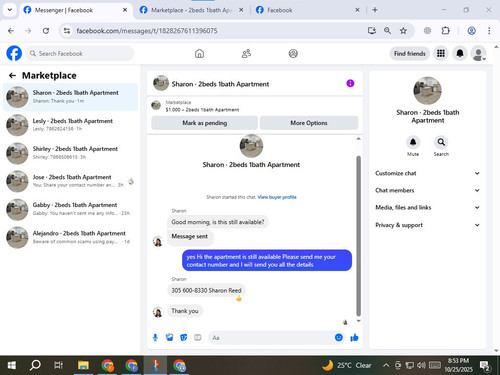
Task: Click the purple conversation information icon
Action: pos(350,83)
